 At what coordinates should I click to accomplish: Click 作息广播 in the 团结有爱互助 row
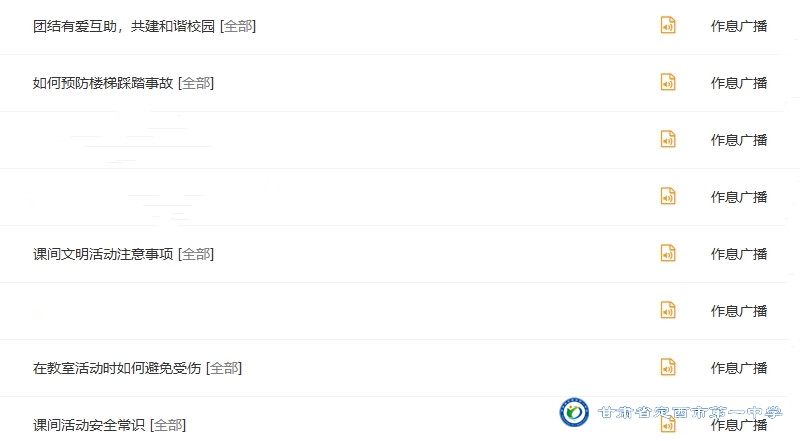[x=739, y=26]
